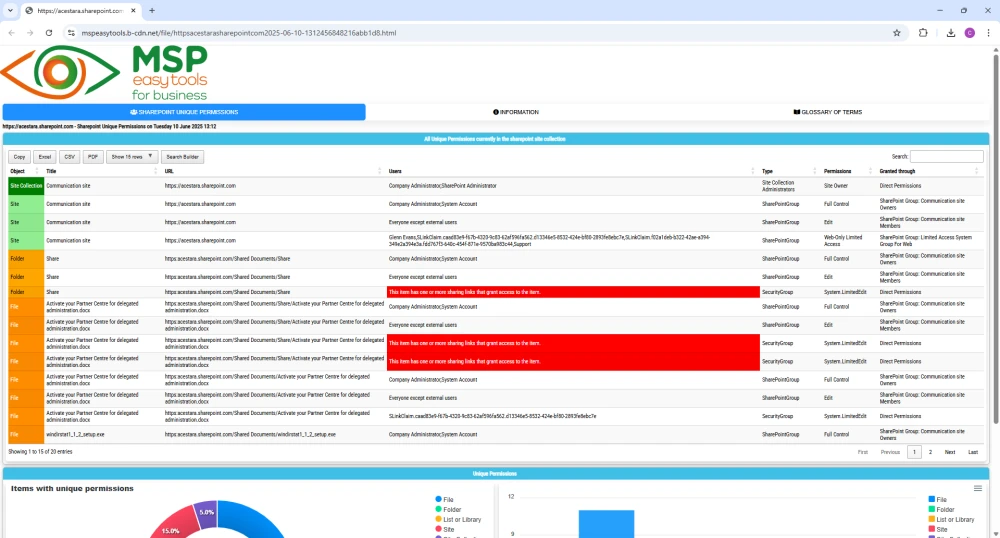Toggle File series in bar chart legend
Image resolution: width=1000 pixels, height=538 pixels.
[938, 499]
